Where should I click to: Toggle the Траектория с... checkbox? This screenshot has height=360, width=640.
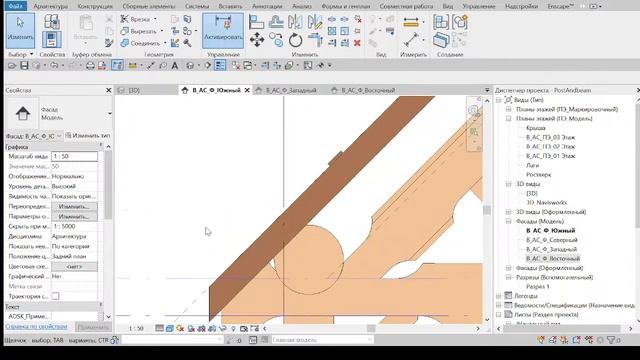[56, 296]
